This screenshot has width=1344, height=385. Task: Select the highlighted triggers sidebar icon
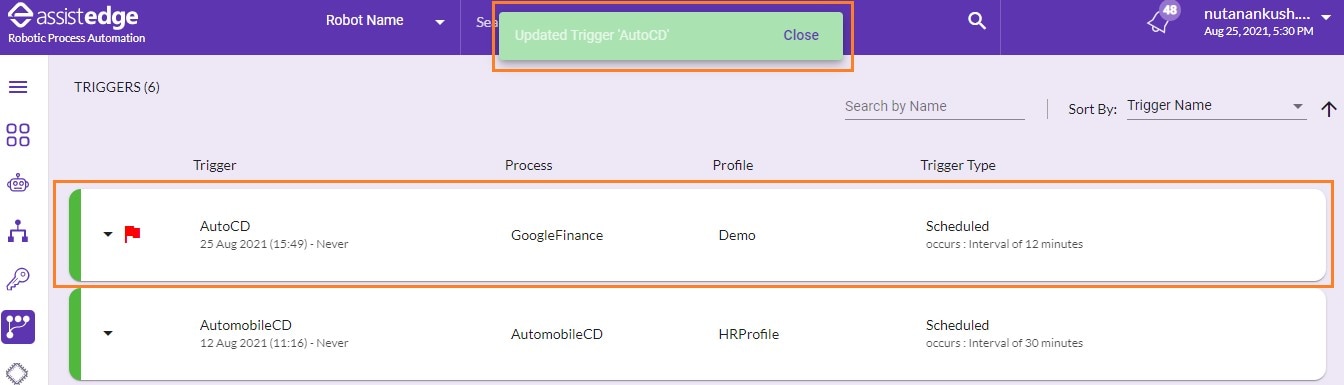click(18, 326)
